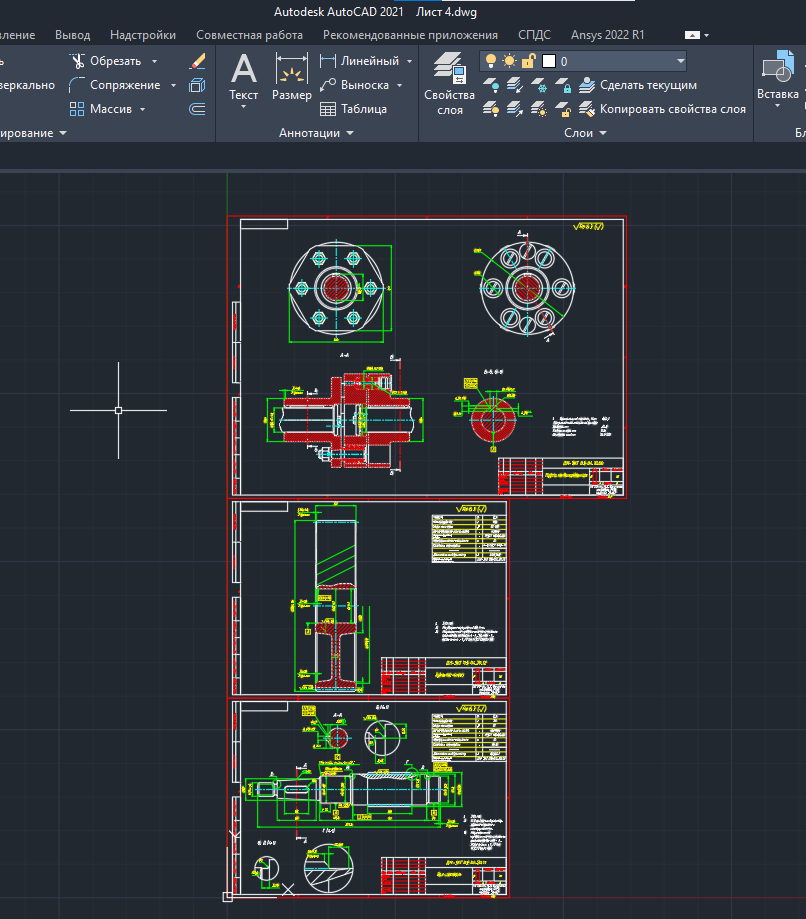Switch to the СПДС ribbon tab
This screenshot has height=919, width=806.
tap(534, 35)
